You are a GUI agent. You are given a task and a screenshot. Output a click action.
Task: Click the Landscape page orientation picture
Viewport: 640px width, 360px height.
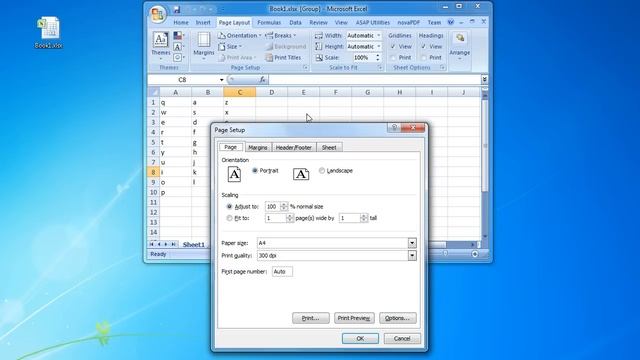click(x=301, y=174)
